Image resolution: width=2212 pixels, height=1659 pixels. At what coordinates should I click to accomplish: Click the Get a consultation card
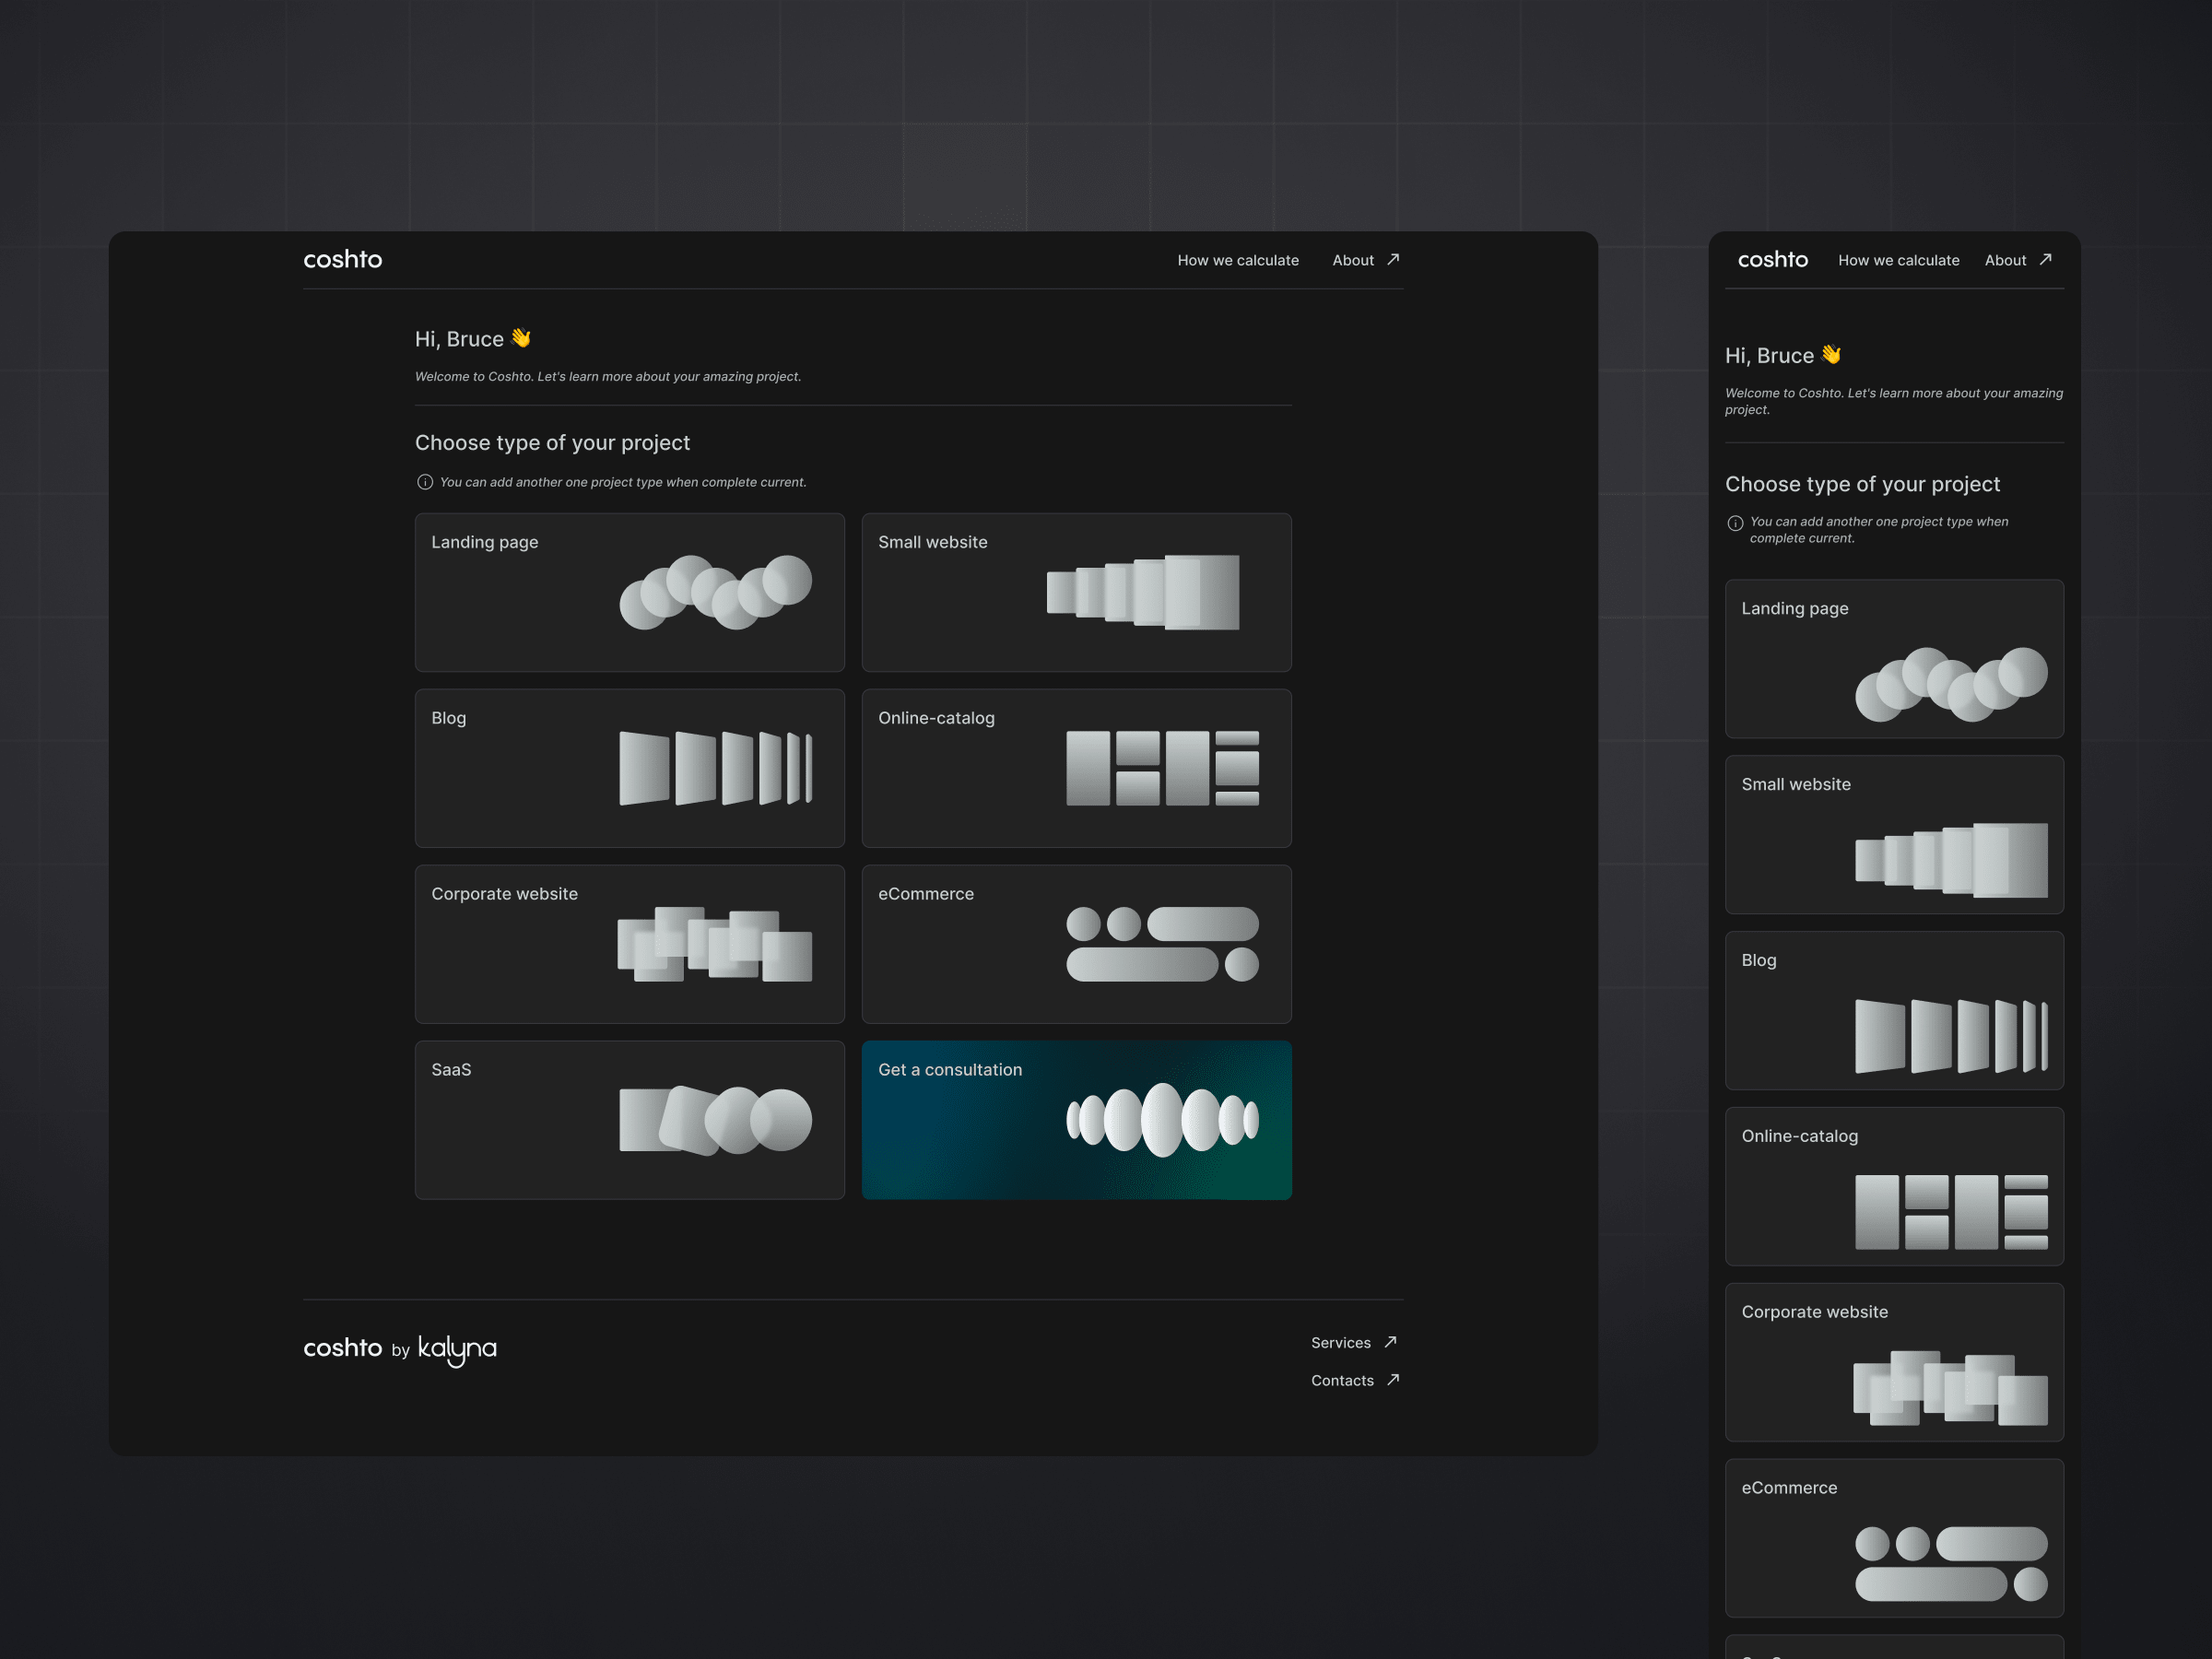click(x=1077, y=1120)
